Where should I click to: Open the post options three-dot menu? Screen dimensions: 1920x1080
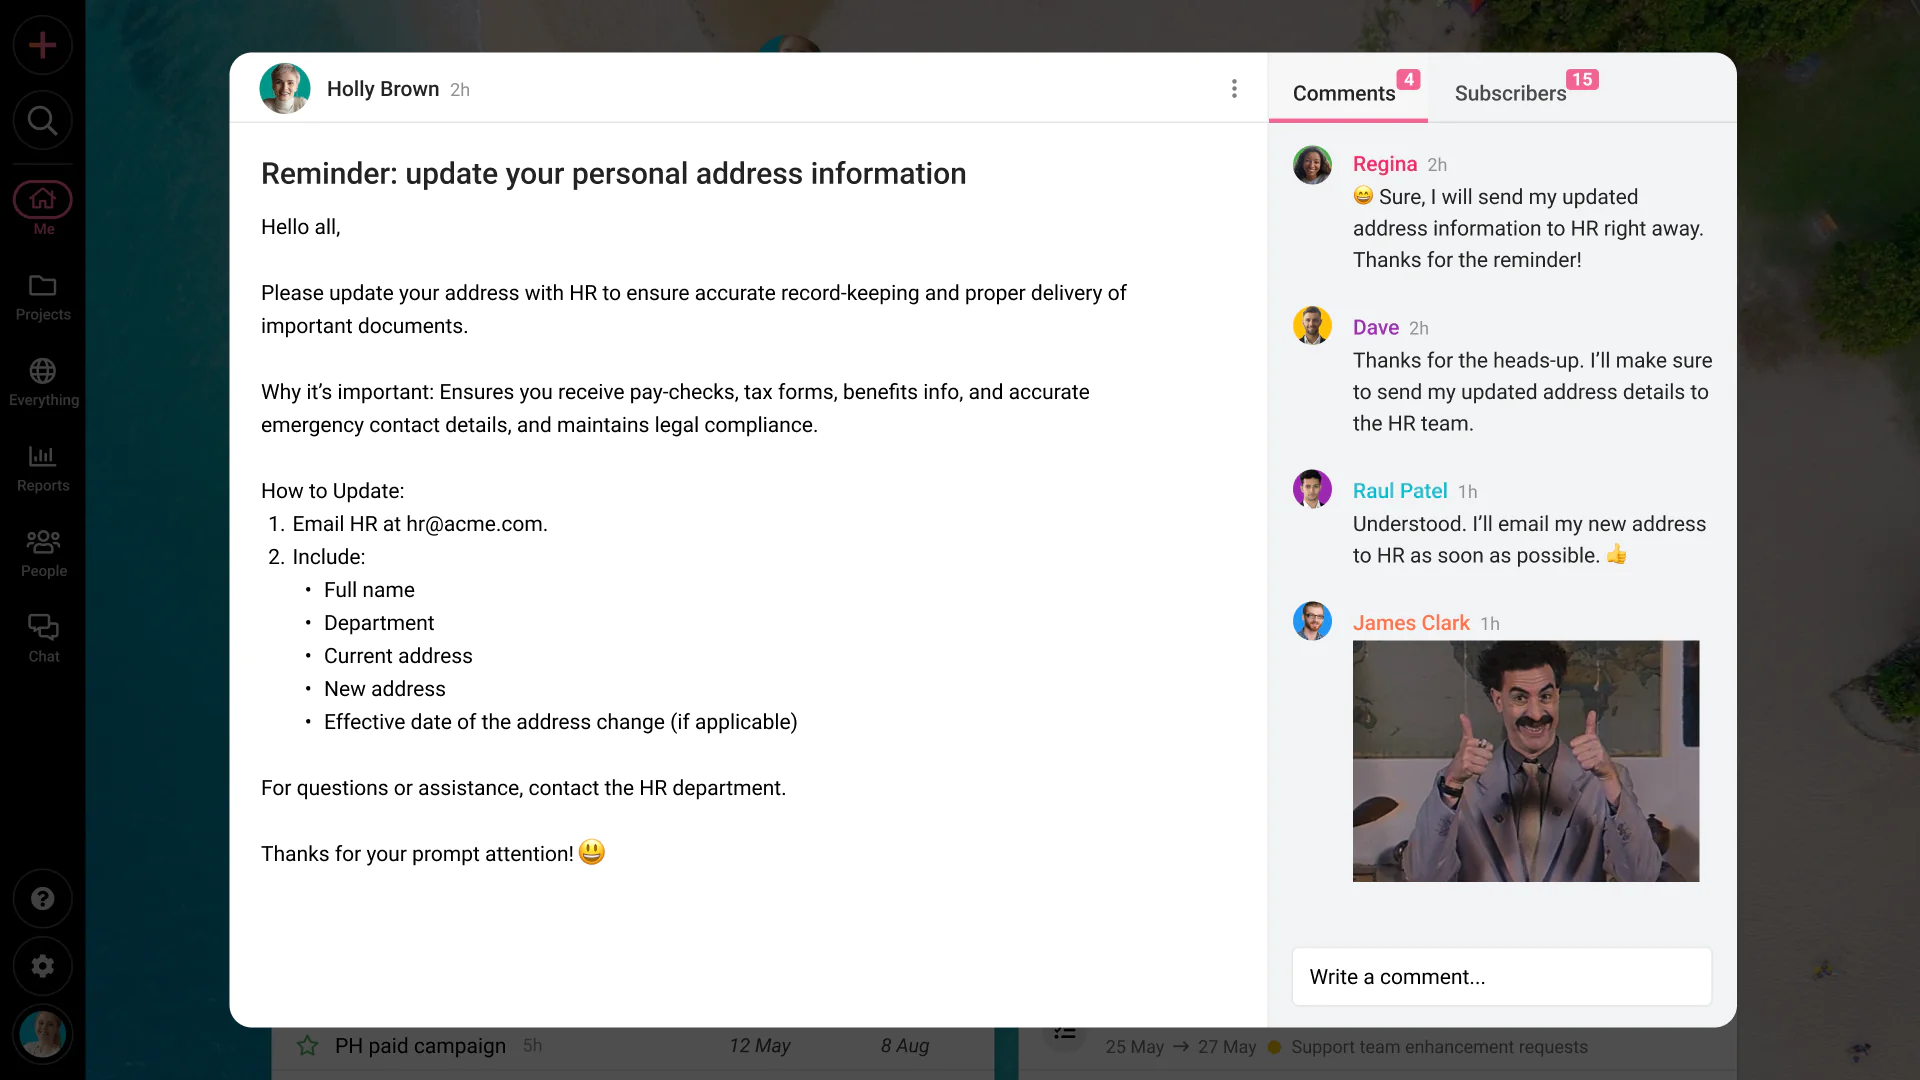[x=1234, y=89]
